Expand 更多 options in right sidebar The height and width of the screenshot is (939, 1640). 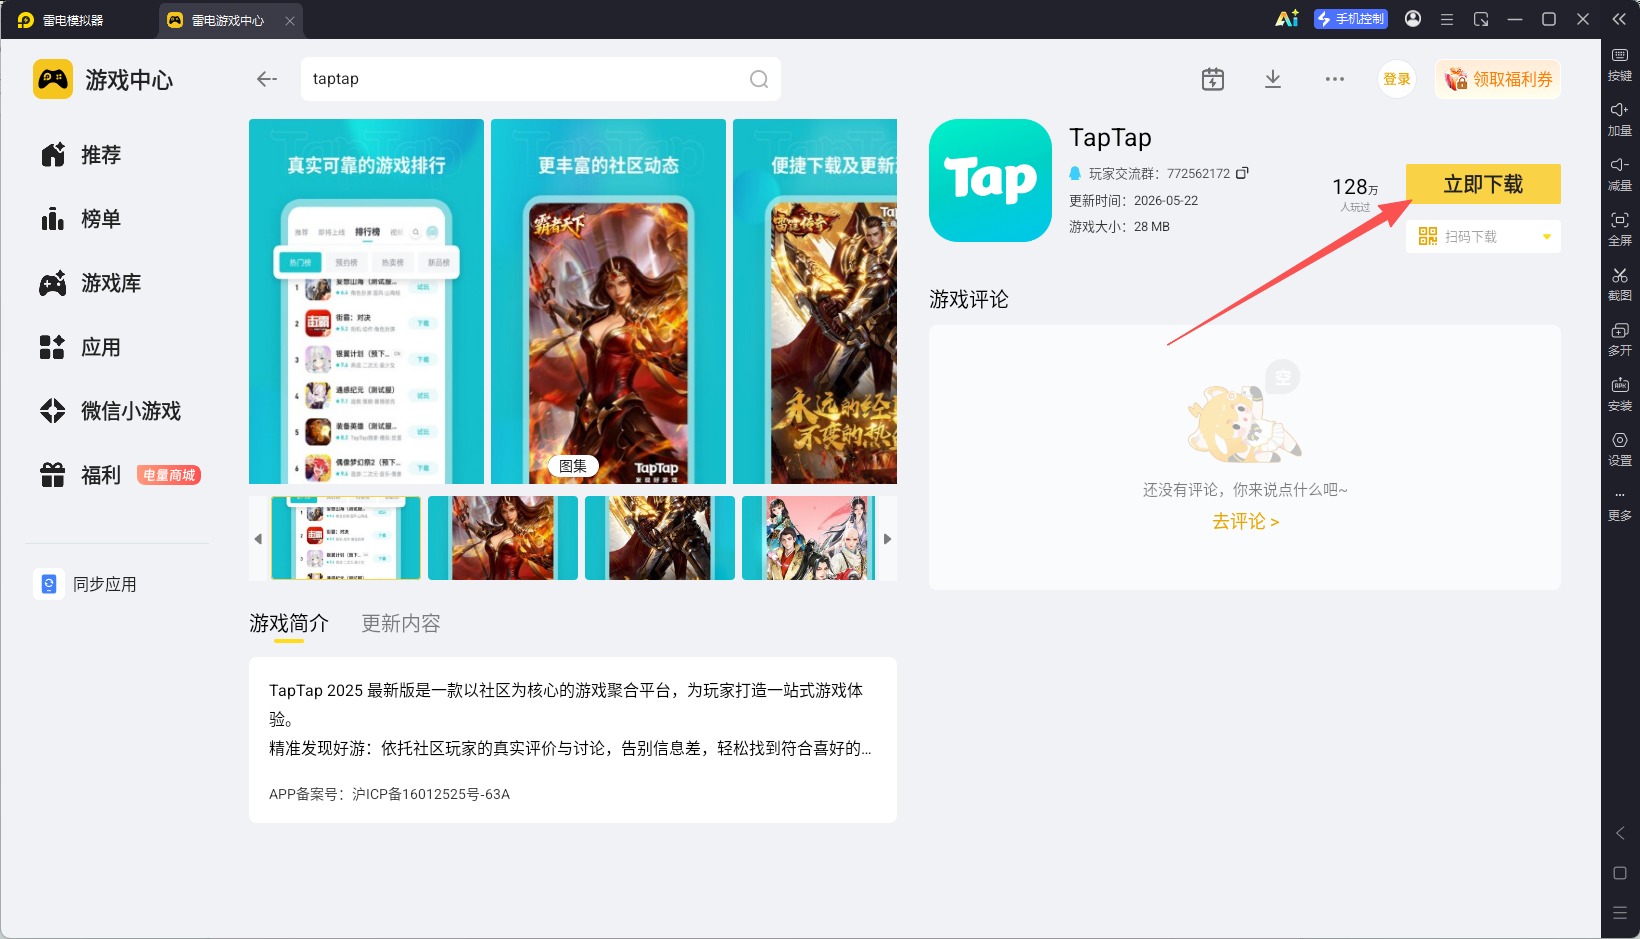point(1619,505)
